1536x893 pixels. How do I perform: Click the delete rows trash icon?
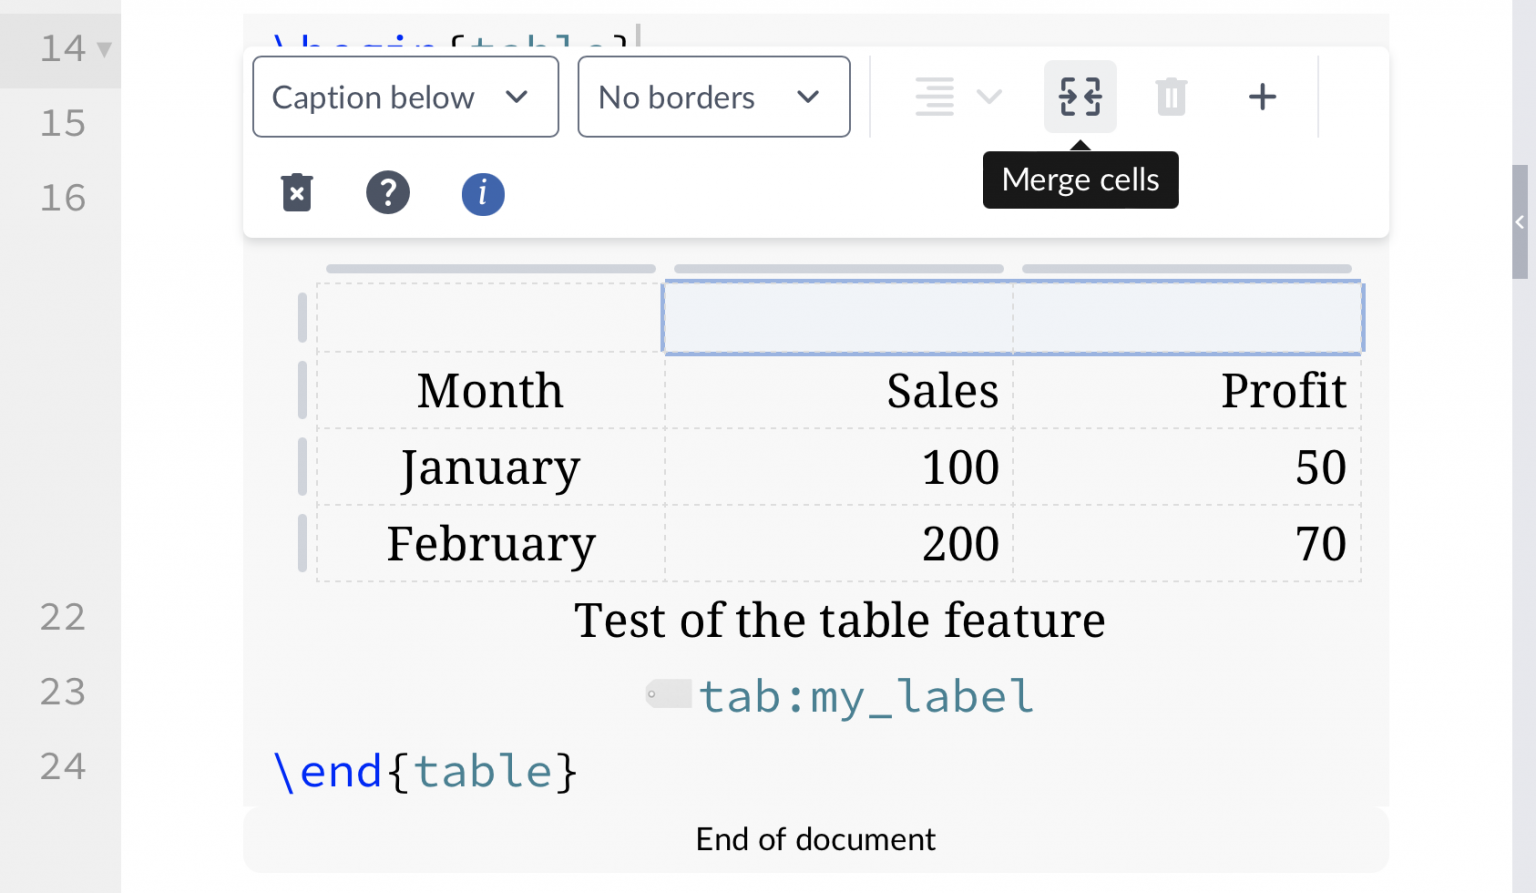coord(1170,96)
